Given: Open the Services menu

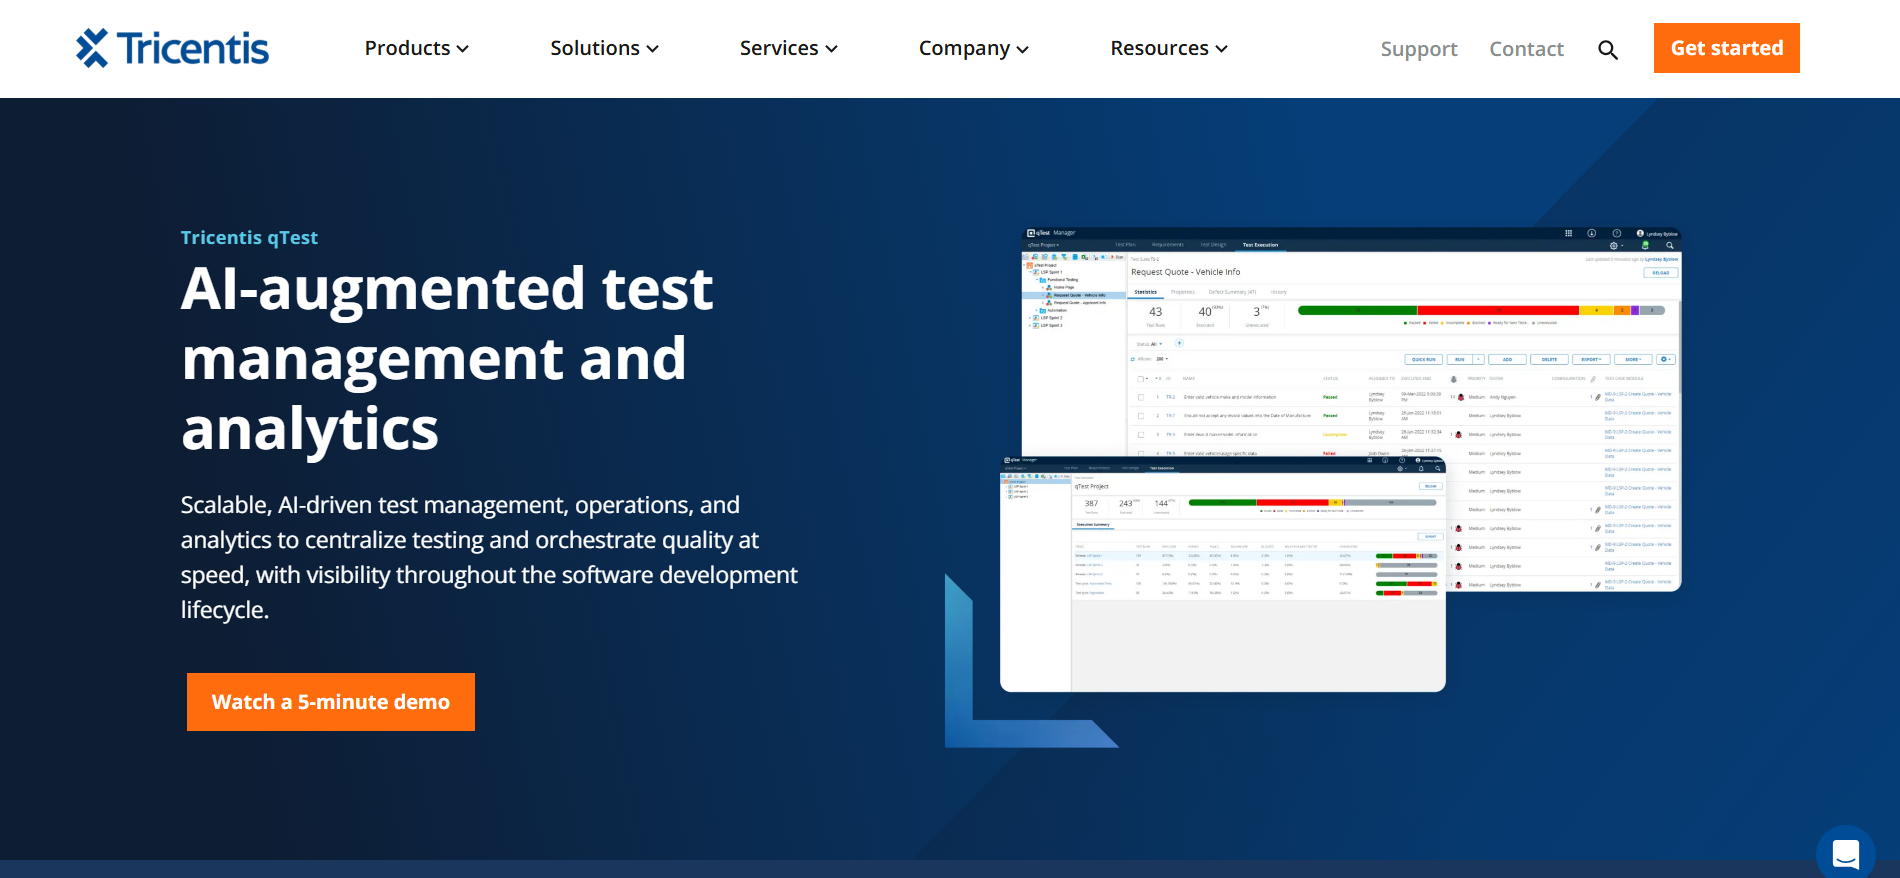Looking at the screenshot, I should (x=788, y=48).
